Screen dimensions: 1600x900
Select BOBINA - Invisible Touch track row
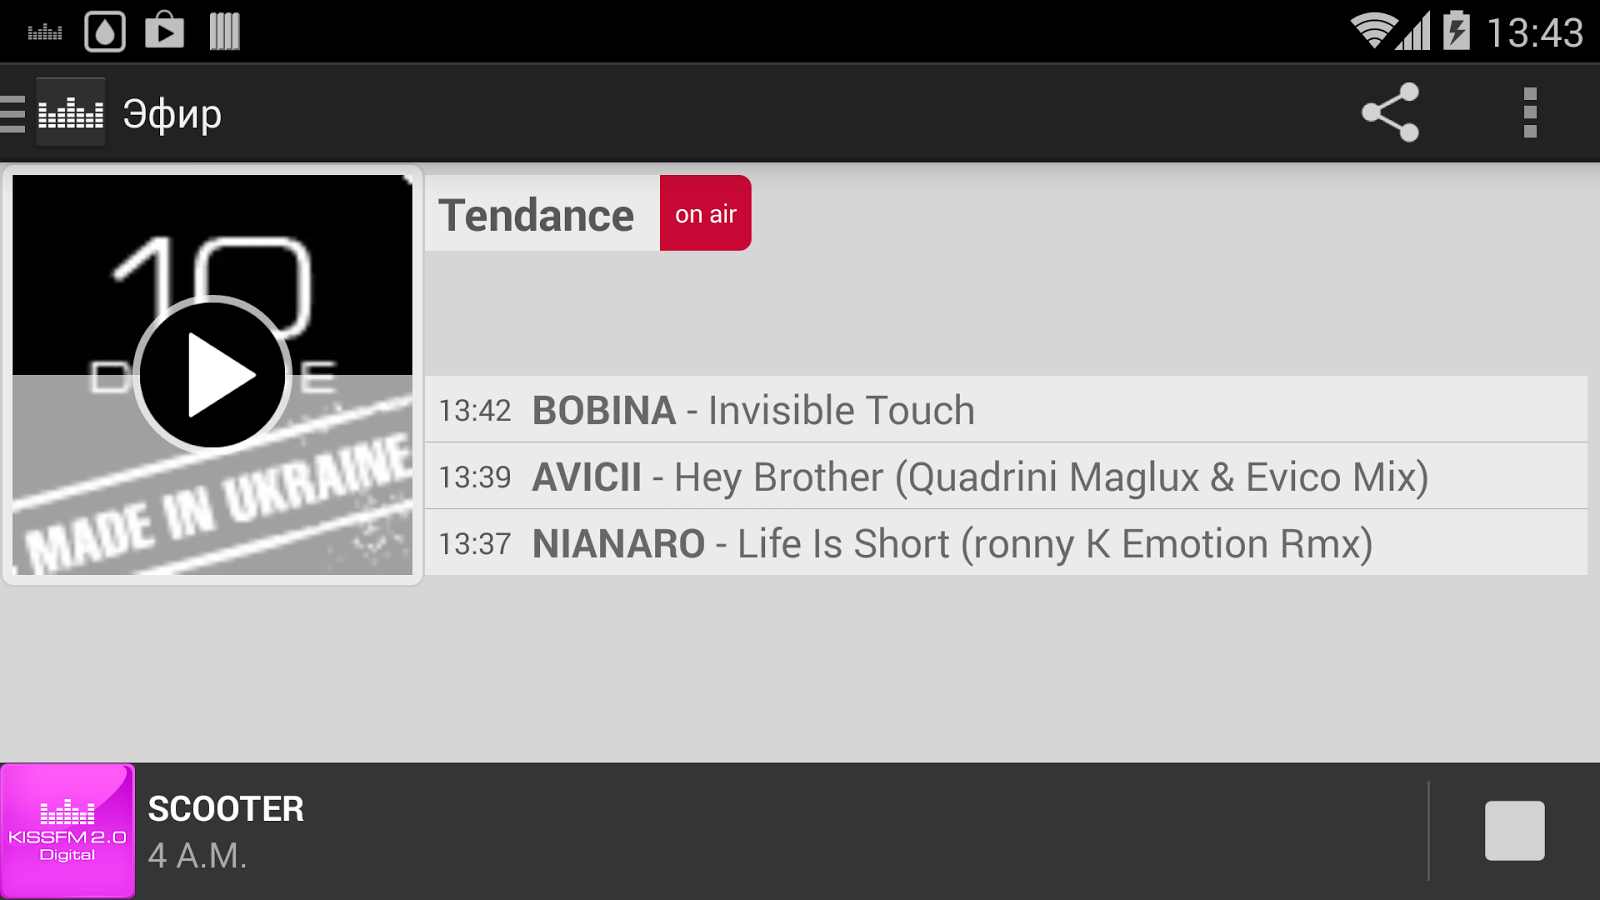coord(1006,410)
